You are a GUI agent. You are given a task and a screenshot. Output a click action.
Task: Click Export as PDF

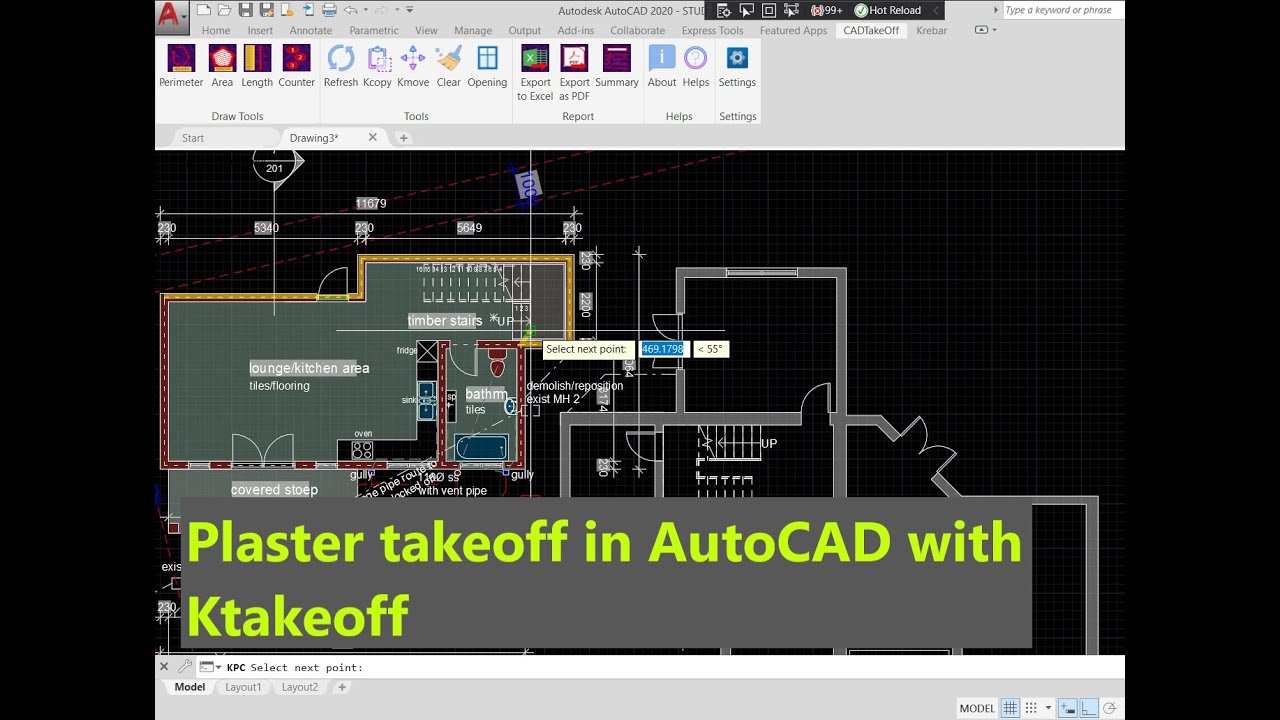574,73
